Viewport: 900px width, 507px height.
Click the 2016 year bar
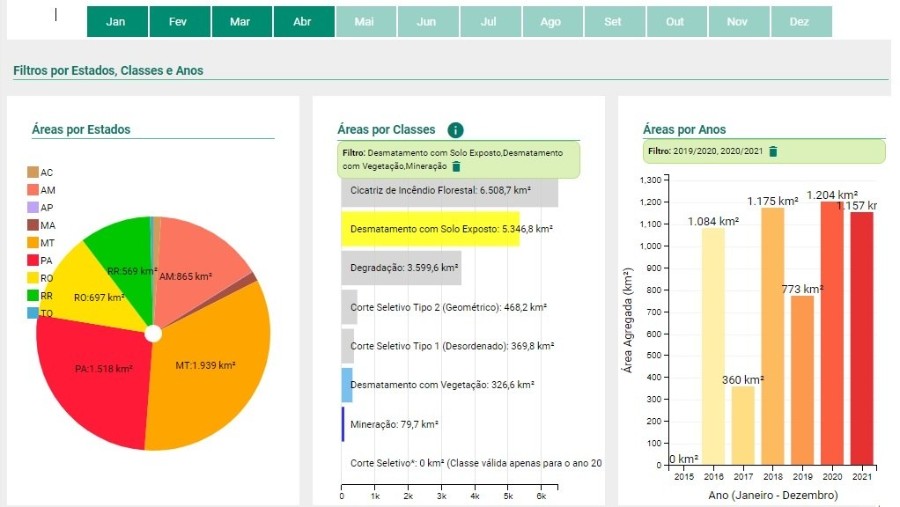coord(713,346)
